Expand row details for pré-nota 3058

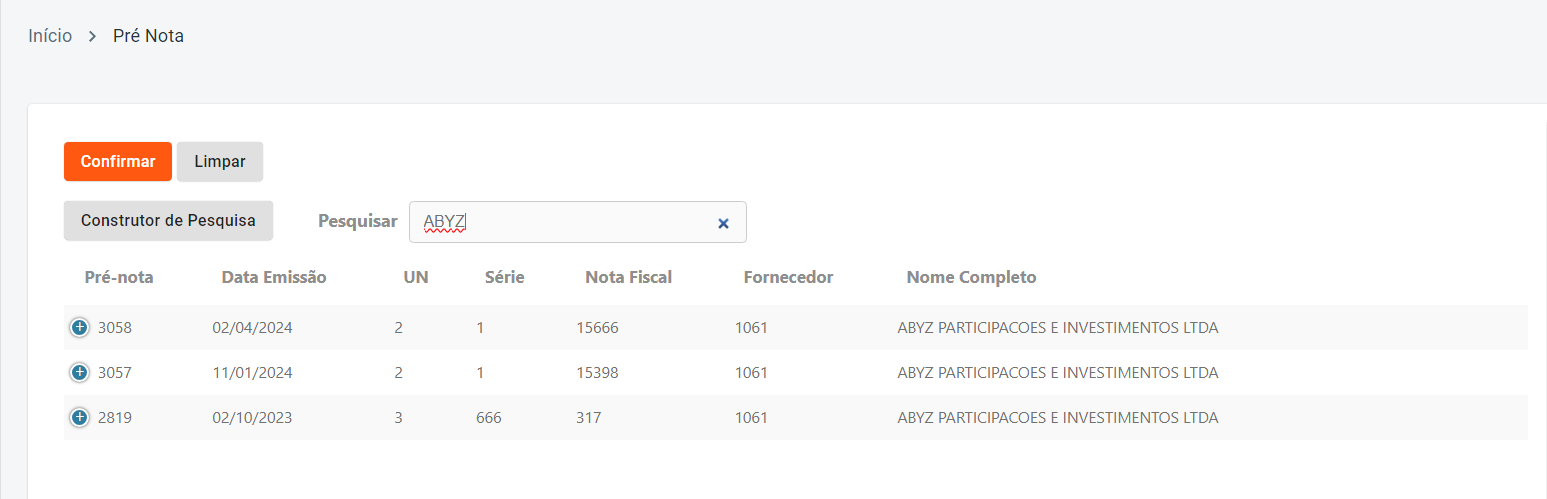(x=80, y=327)
